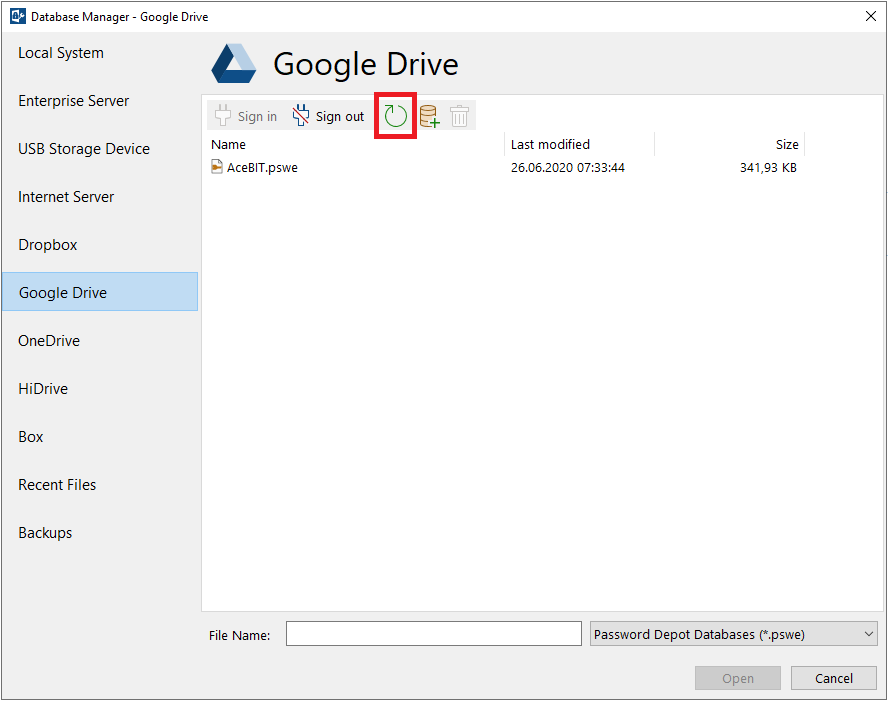This screenshot has width=889, height=703.
Task: Click the Password Depot title bar icon
Action: point(18,16)
